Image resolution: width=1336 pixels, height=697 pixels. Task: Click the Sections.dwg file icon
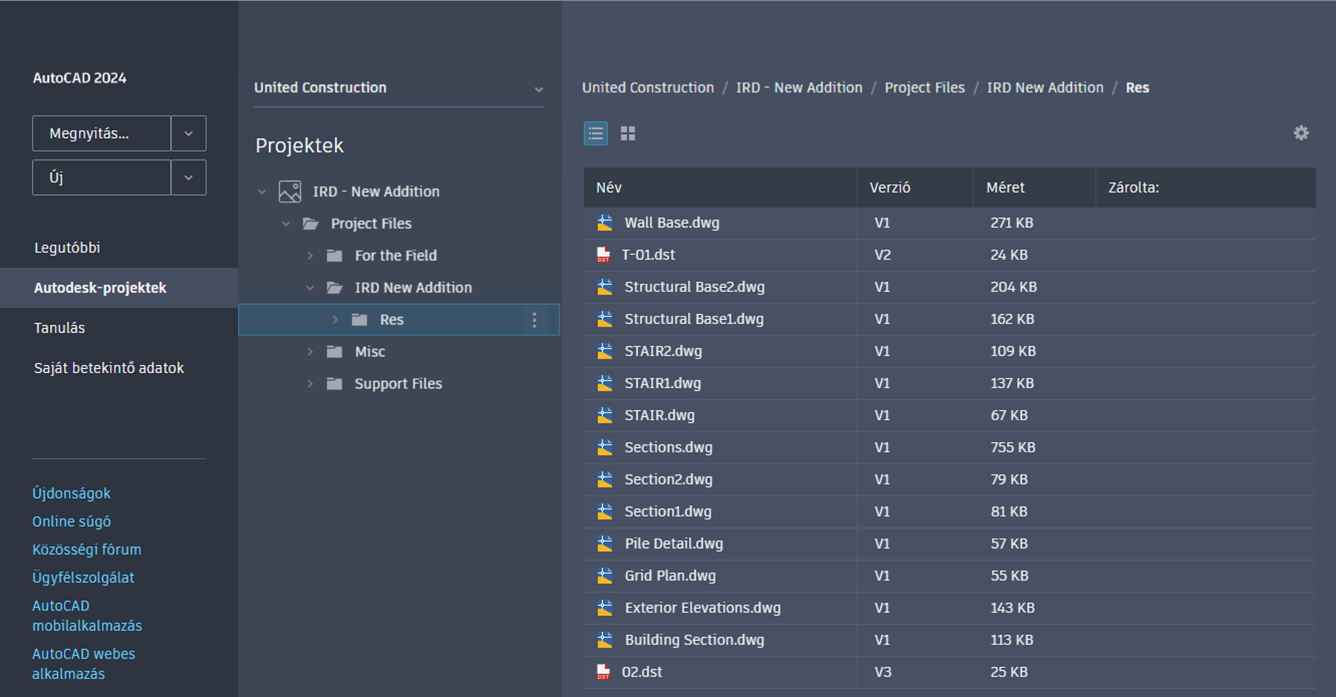[605, 447]
